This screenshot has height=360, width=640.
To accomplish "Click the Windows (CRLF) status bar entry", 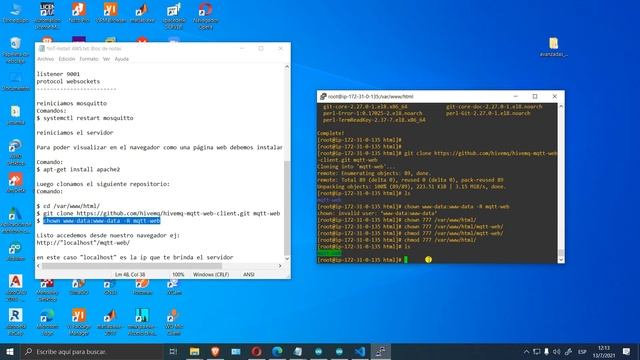I will click(211, 275).
